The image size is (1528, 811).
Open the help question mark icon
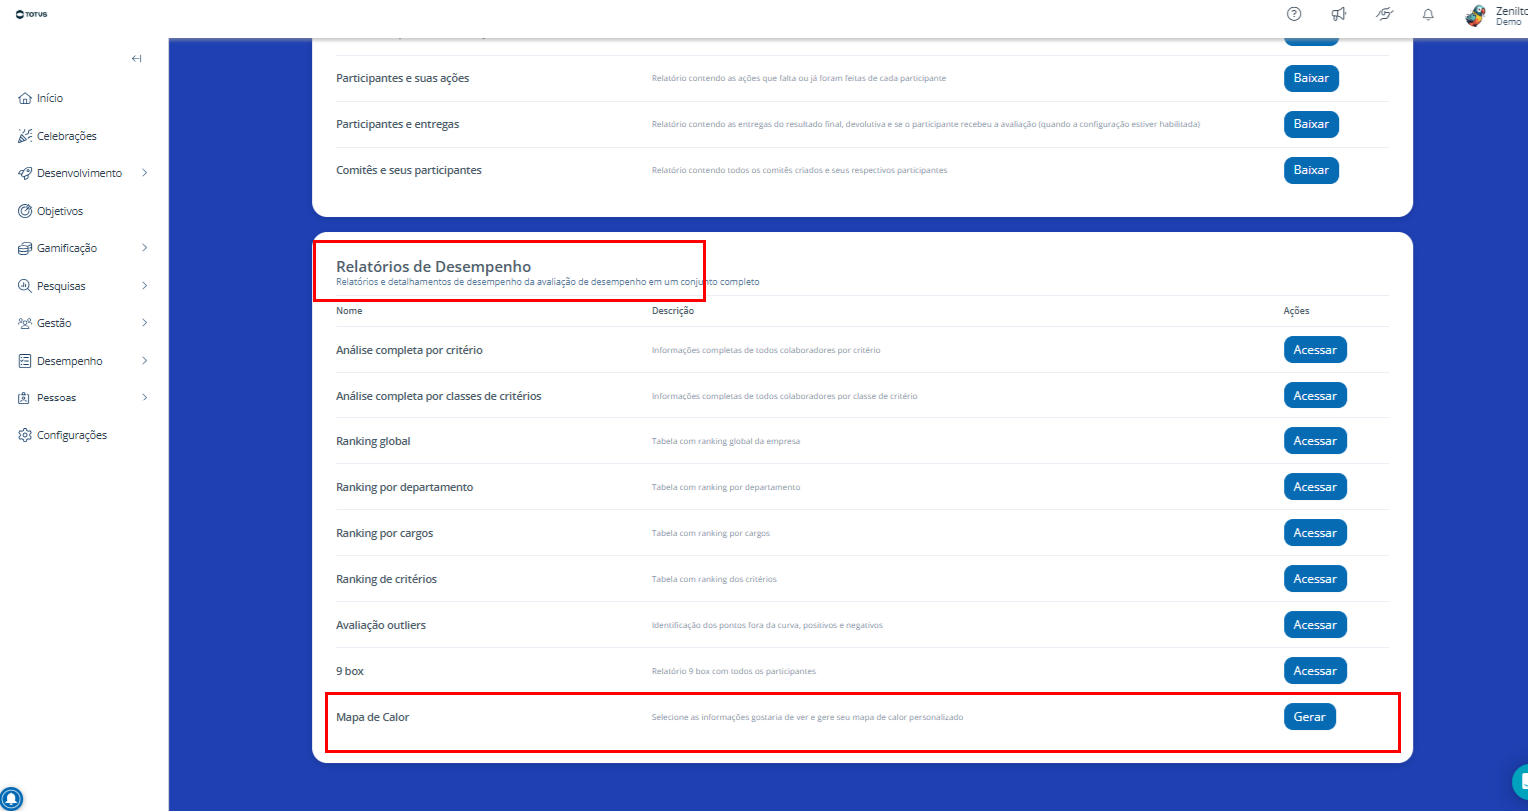point(1294,14)
